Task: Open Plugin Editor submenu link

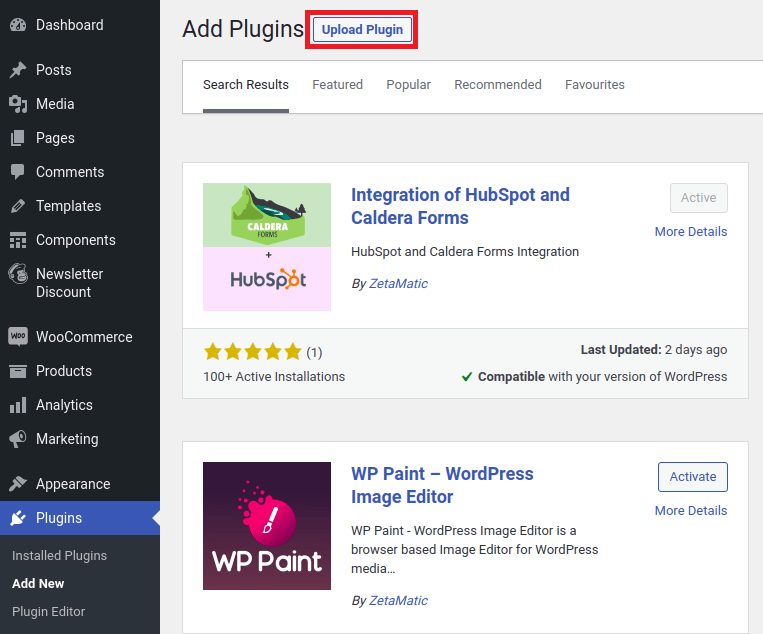Action: point(49,612)
